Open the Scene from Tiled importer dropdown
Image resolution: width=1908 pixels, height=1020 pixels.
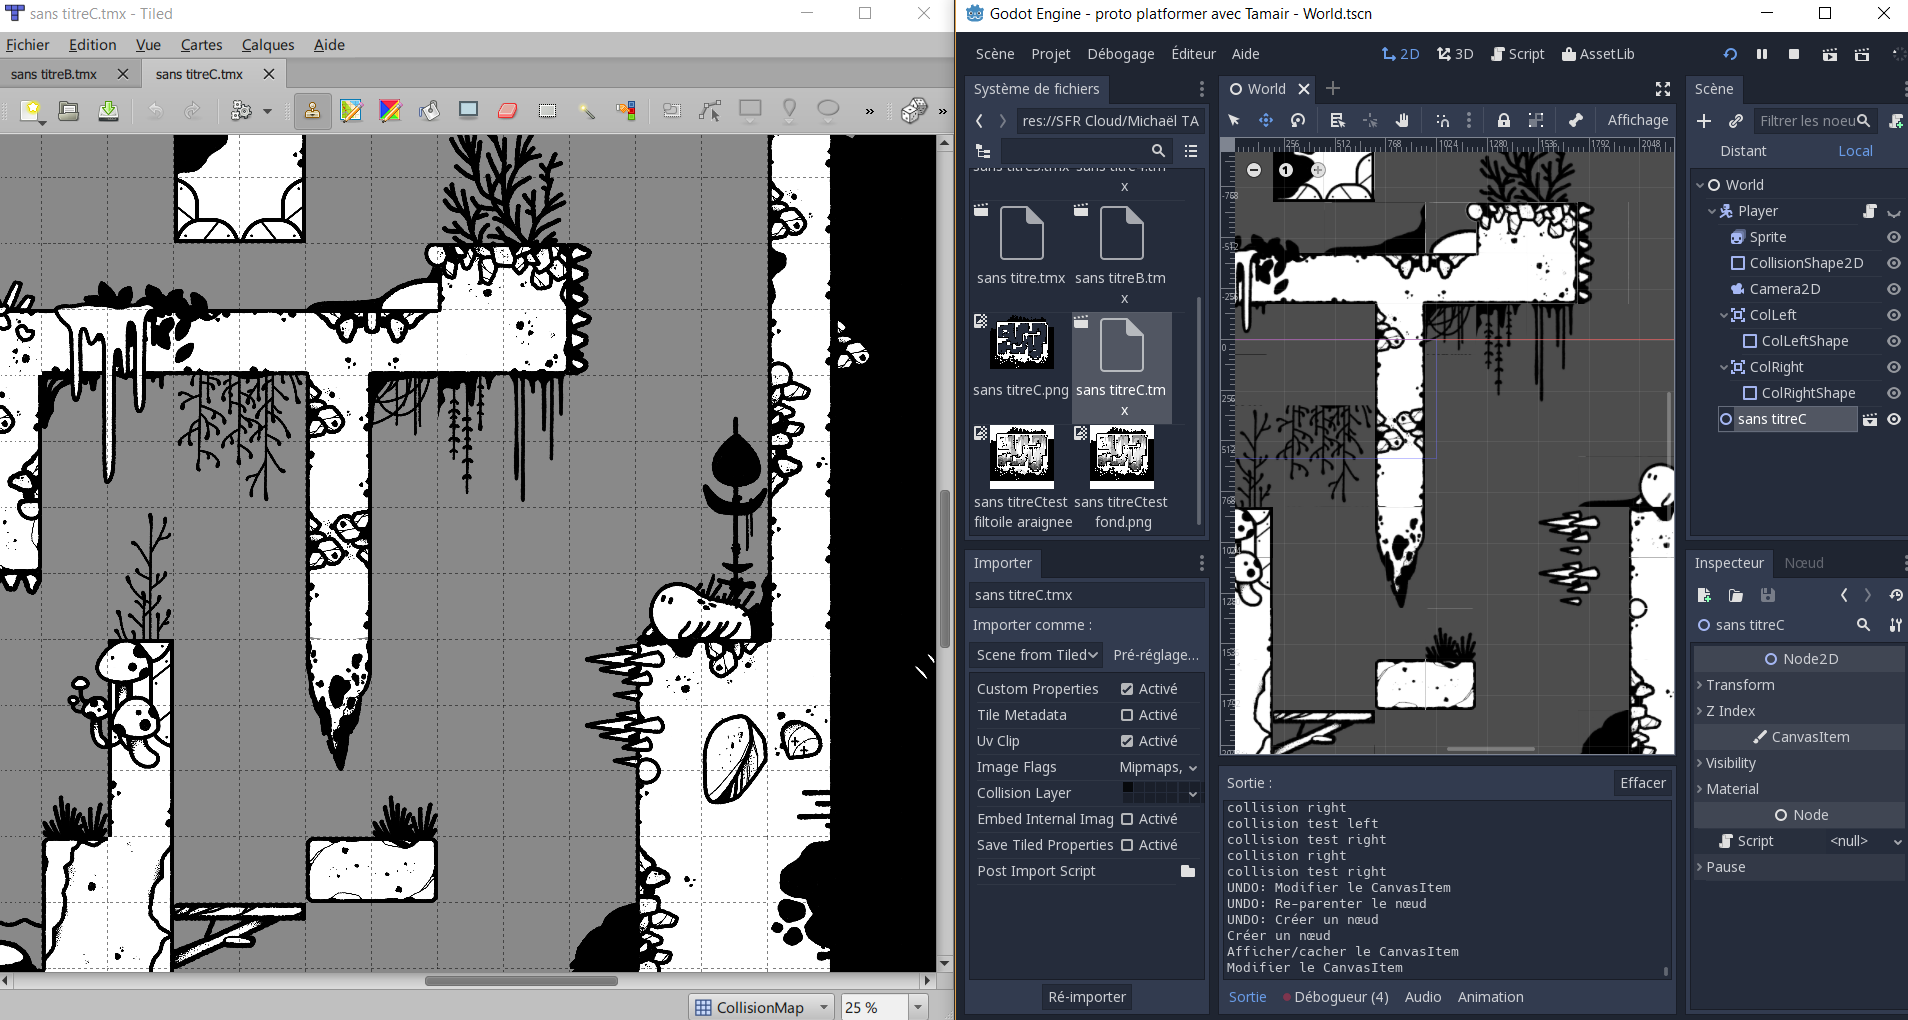(1036, 655)
